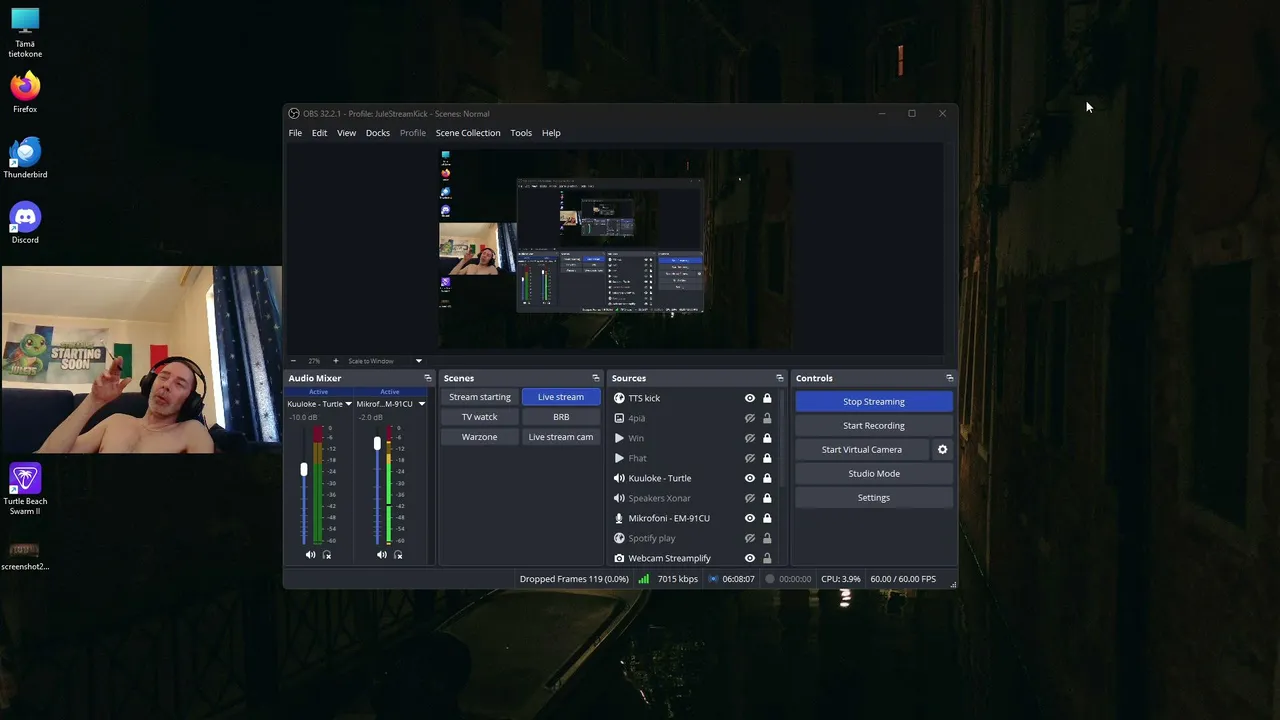
Task: Click the media icon of Win source
Action: point(619,438)
